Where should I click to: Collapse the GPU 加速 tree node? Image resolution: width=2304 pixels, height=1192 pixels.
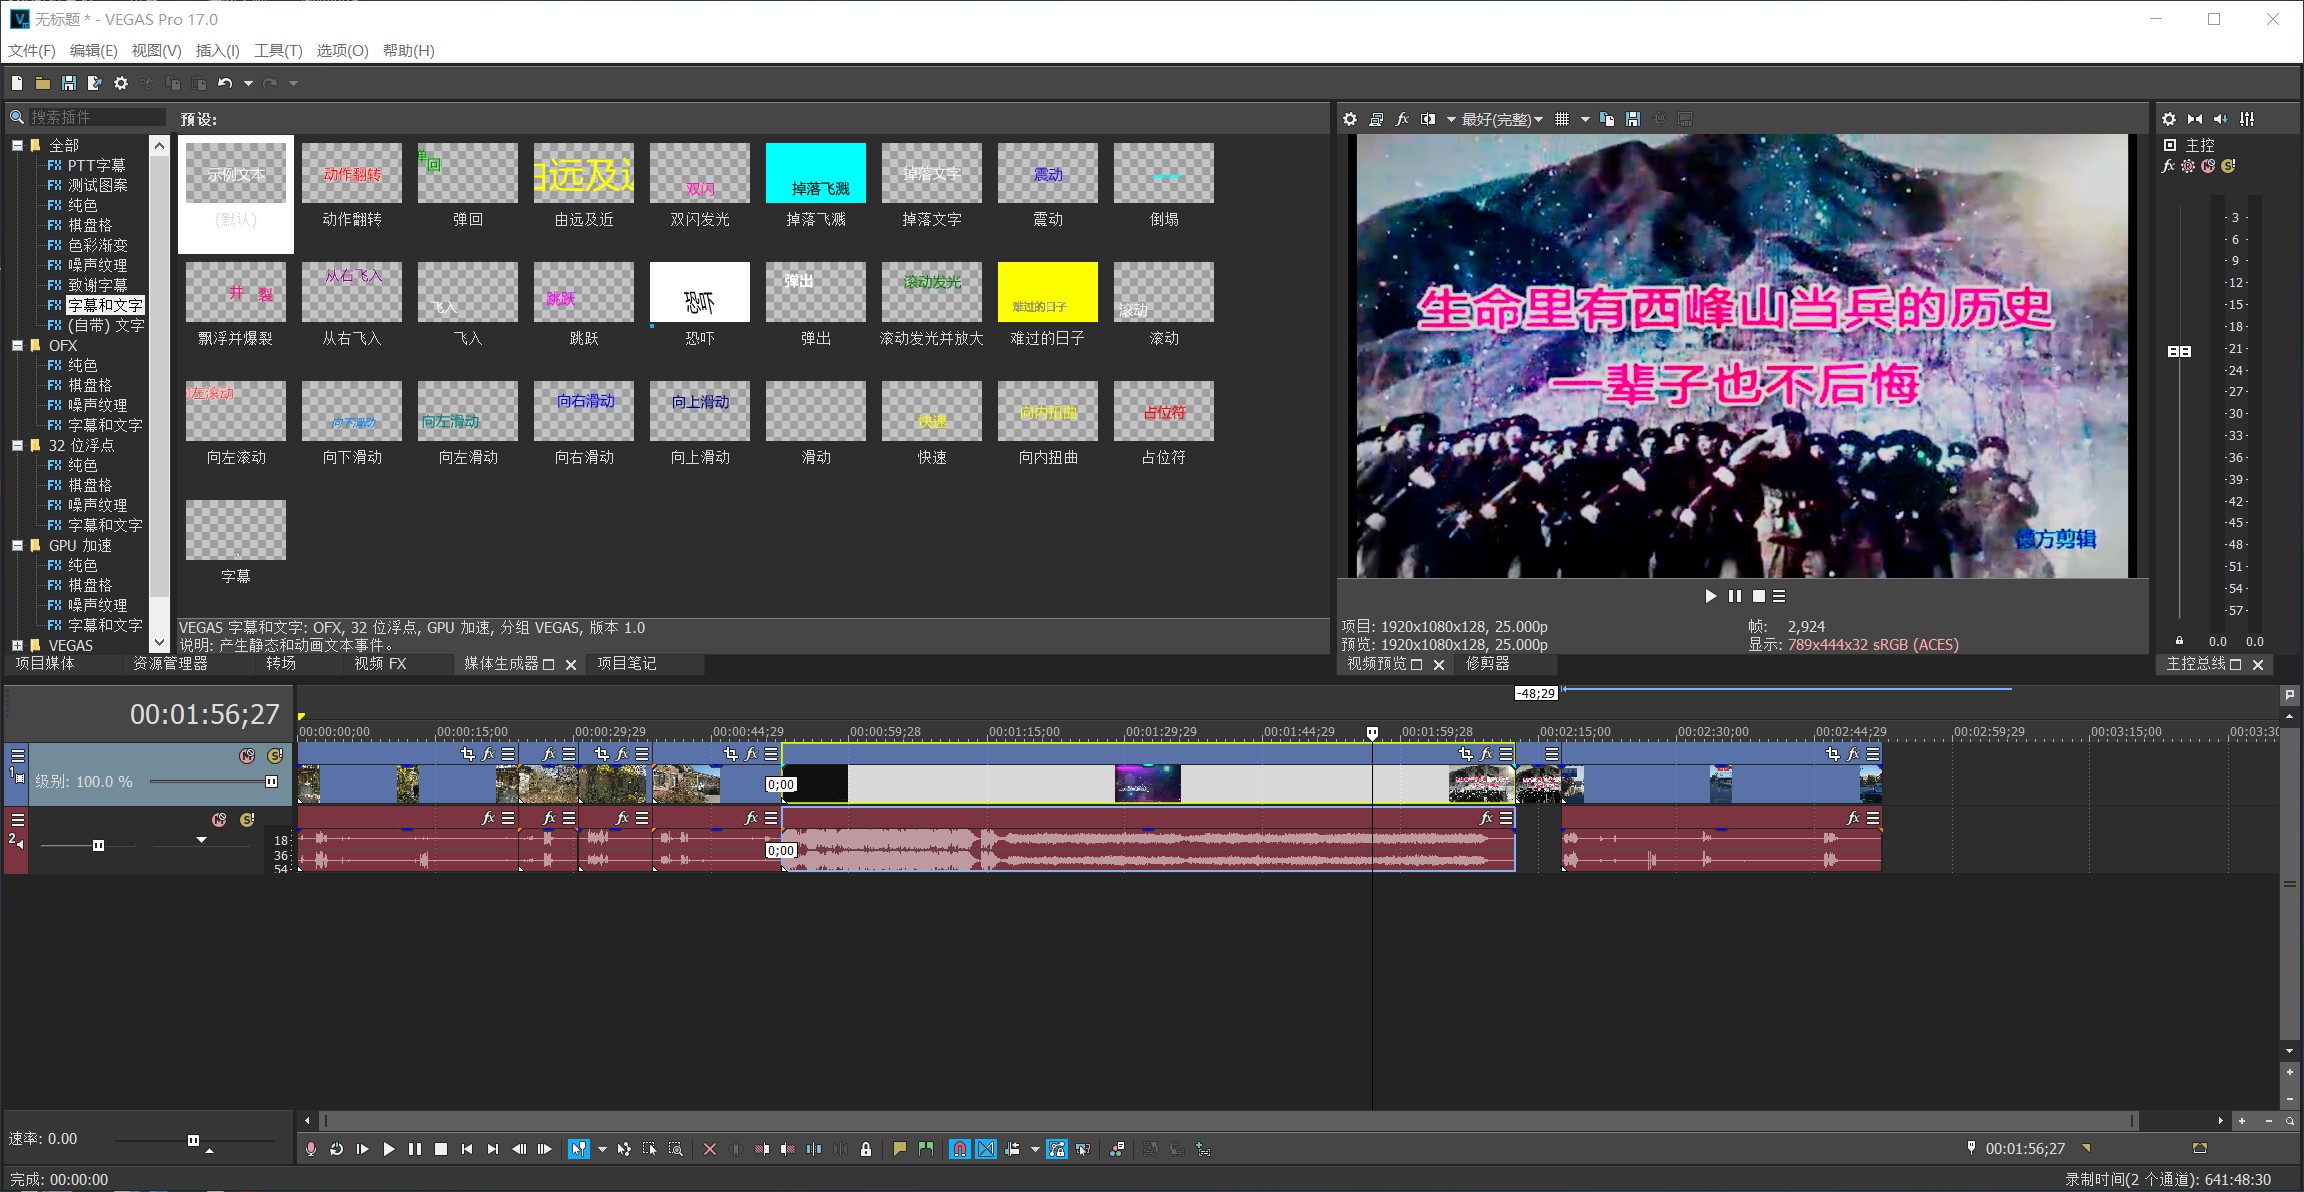coord(17,545)
